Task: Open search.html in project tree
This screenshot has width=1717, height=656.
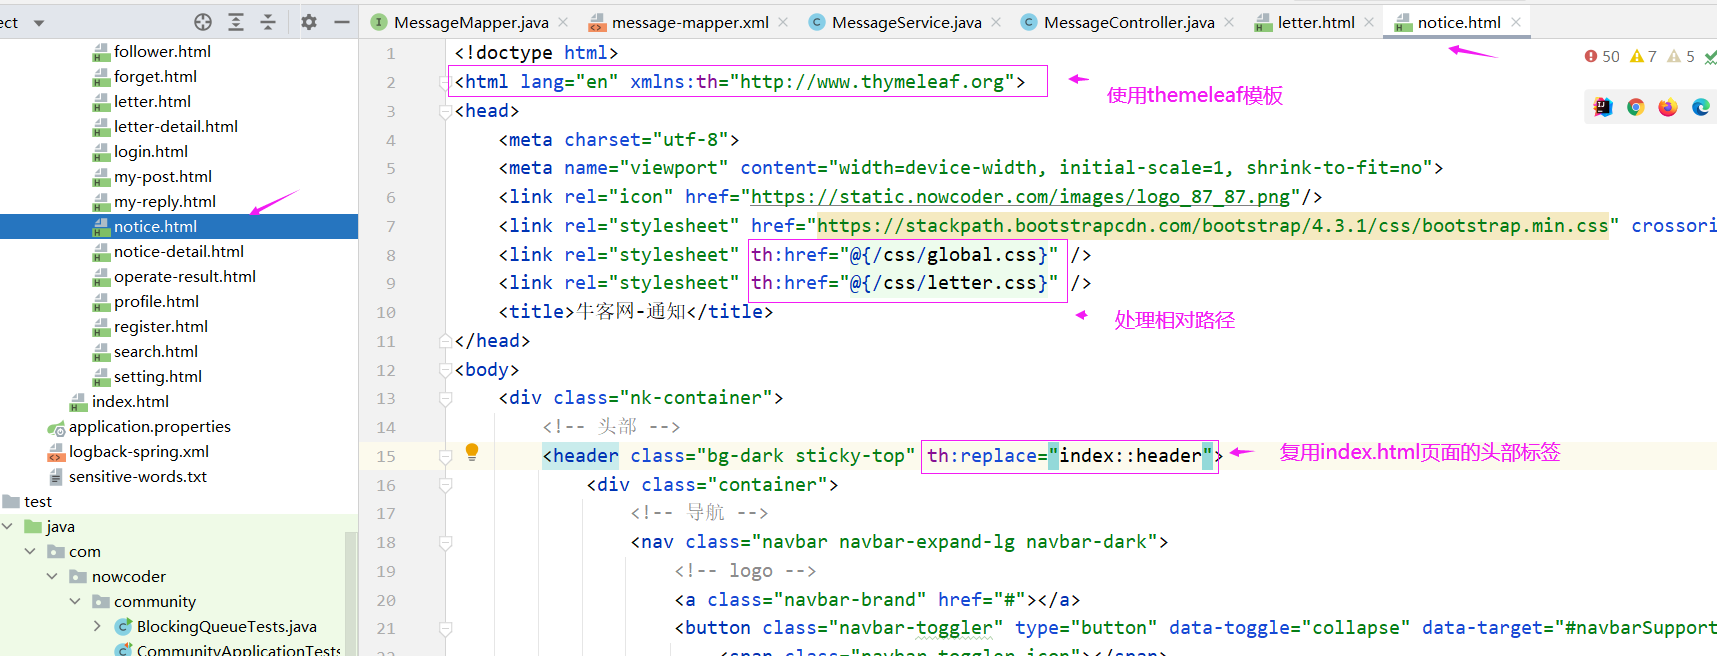Action: tap(156, 351)
